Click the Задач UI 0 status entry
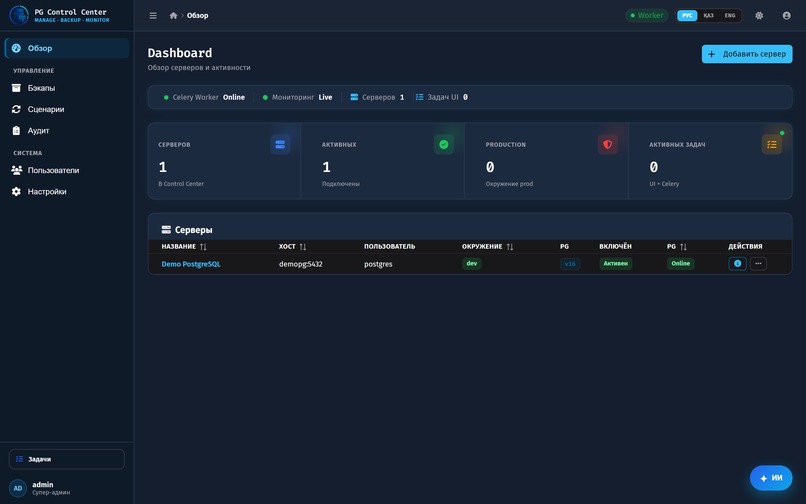The image size is (806, 504). [442, 97]
